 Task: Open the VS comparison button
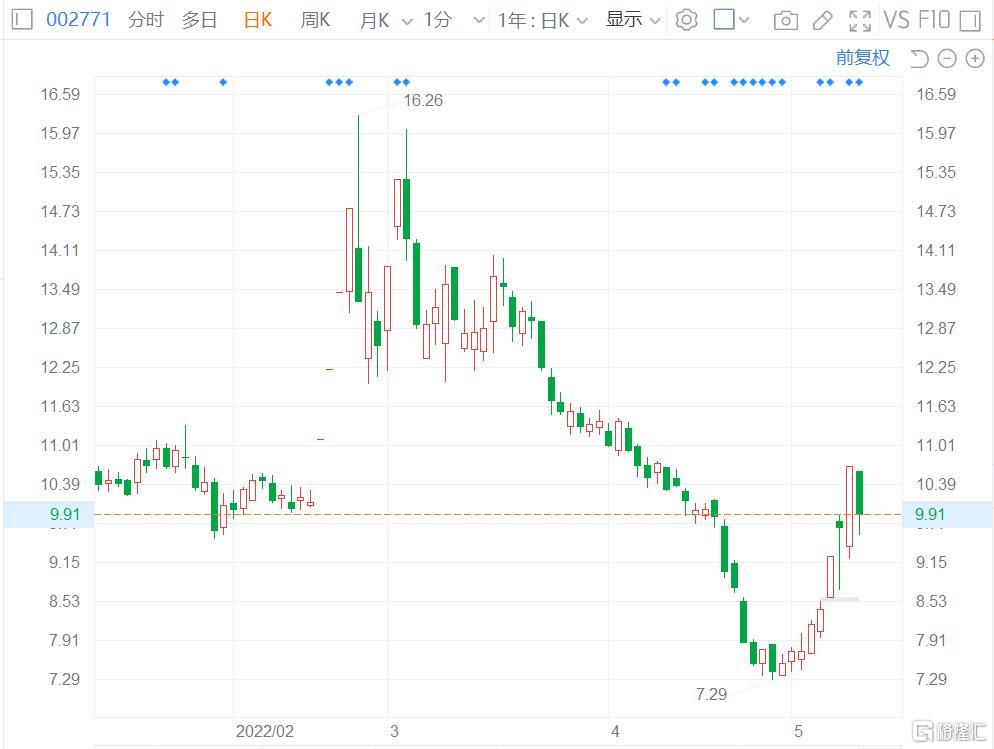(x=896, y=20)
